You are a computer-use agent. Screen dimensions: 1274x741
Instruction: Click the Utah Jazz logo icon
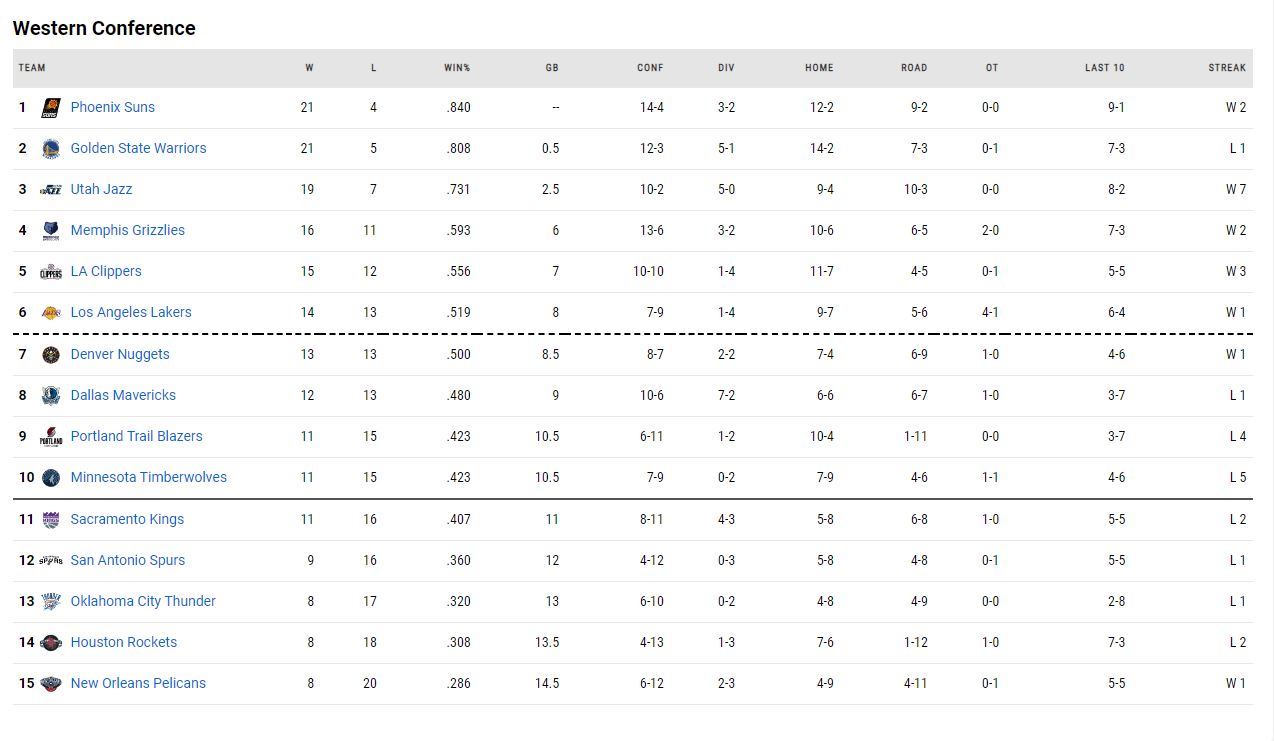[51, 190]
